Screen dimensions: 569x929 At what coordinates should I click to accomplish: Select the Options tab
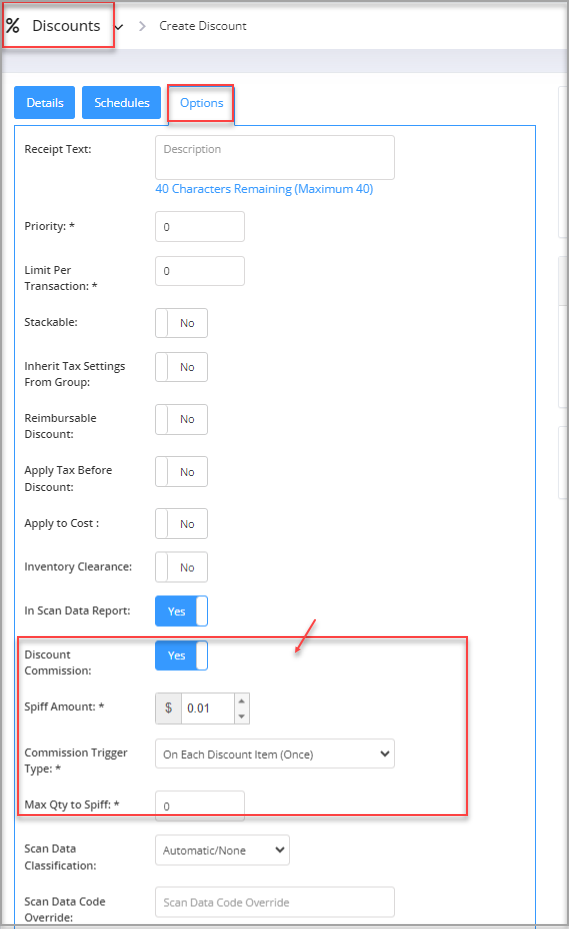point(202,103)
